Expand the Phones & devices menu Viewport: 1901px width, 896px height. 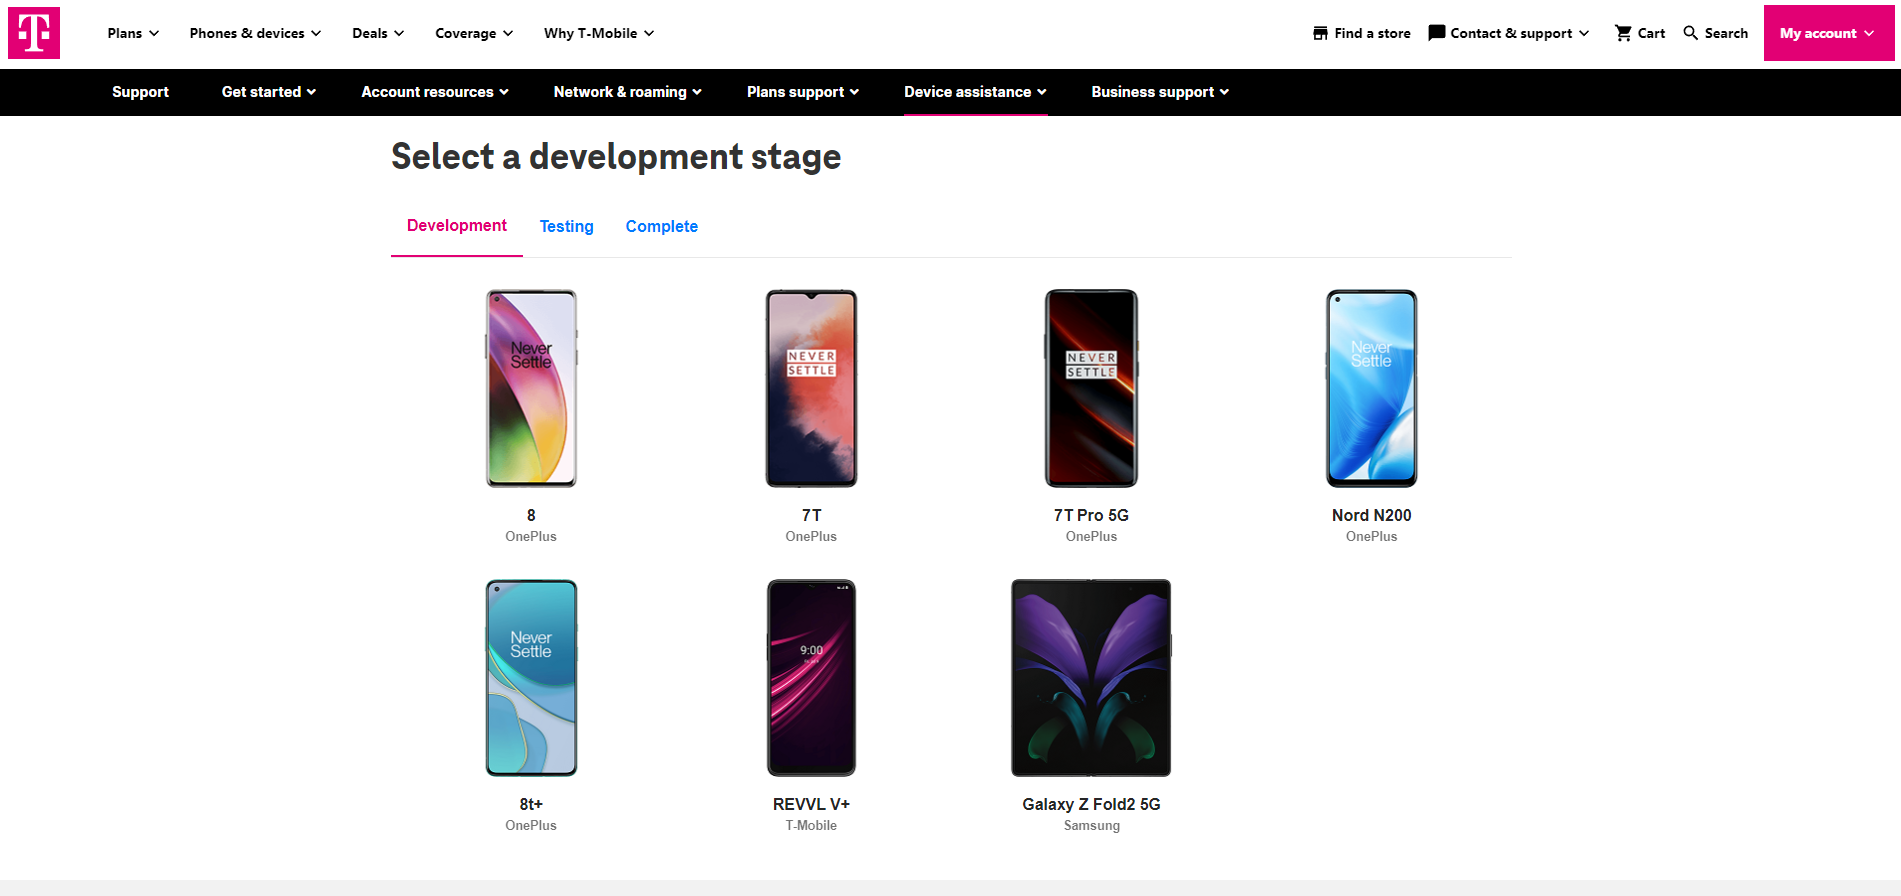coord(255,33)
